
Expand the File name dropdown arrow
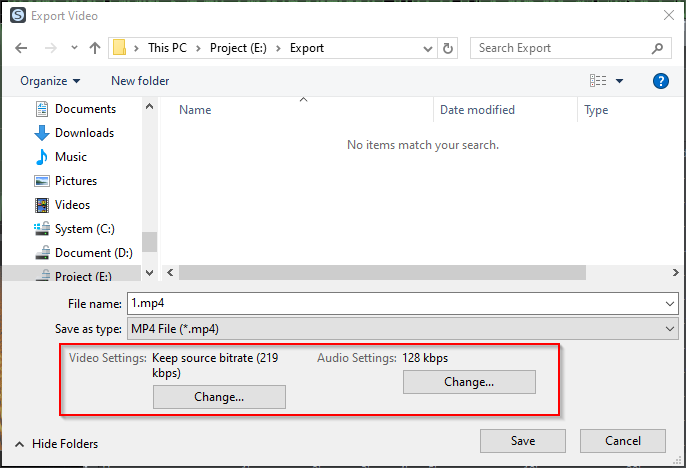pyautogui.click(x=670, y=304)
